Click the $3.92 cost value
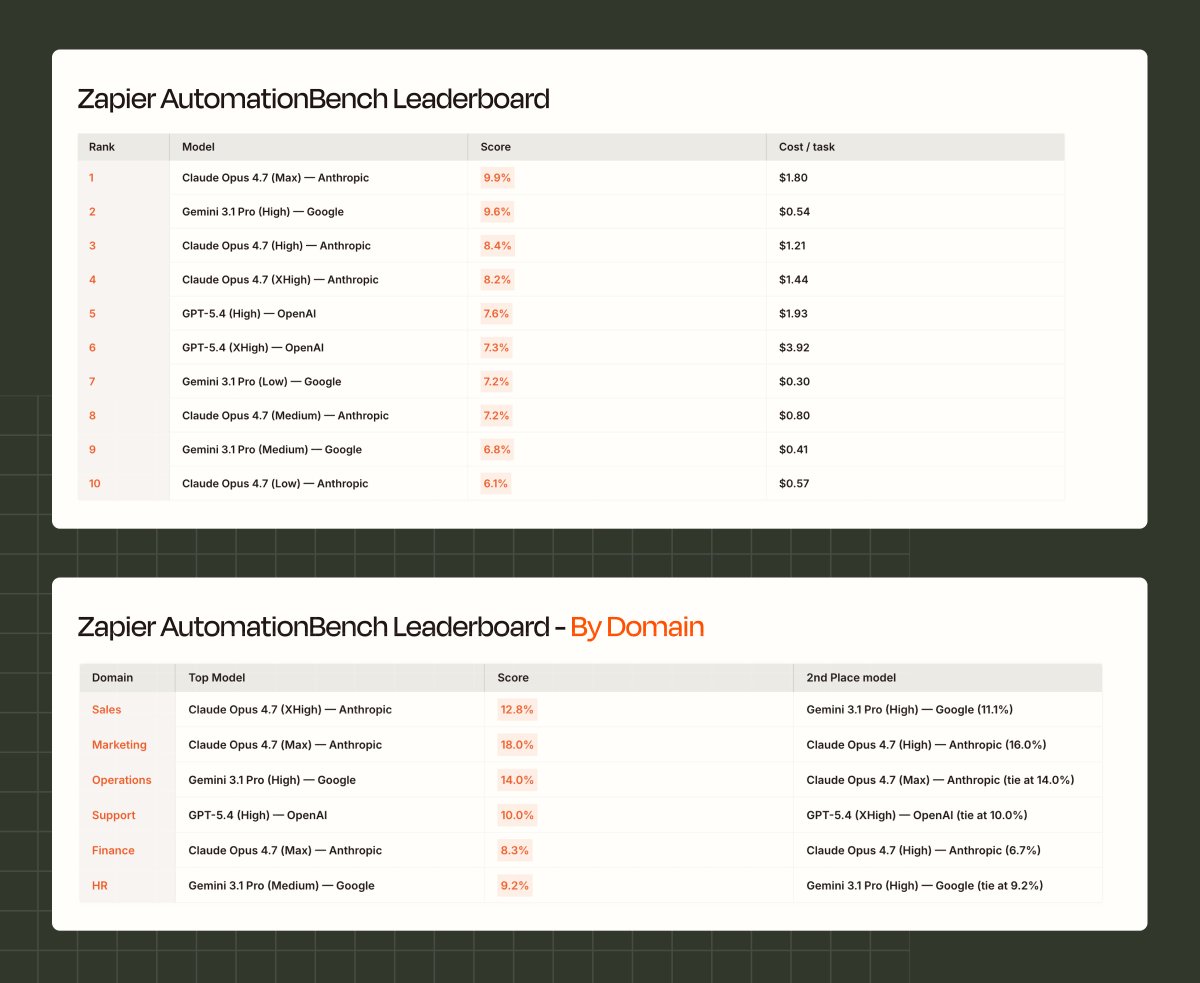The height and width of the screenshot is (983, 1200). [x=794, y=348]
